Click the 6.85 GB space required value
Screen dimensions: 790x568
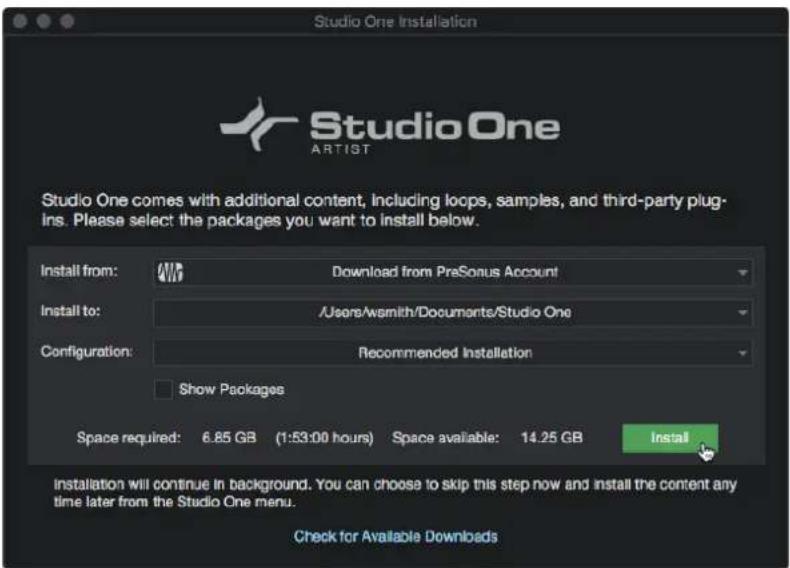pyautogui.click(x=229, y=437)
